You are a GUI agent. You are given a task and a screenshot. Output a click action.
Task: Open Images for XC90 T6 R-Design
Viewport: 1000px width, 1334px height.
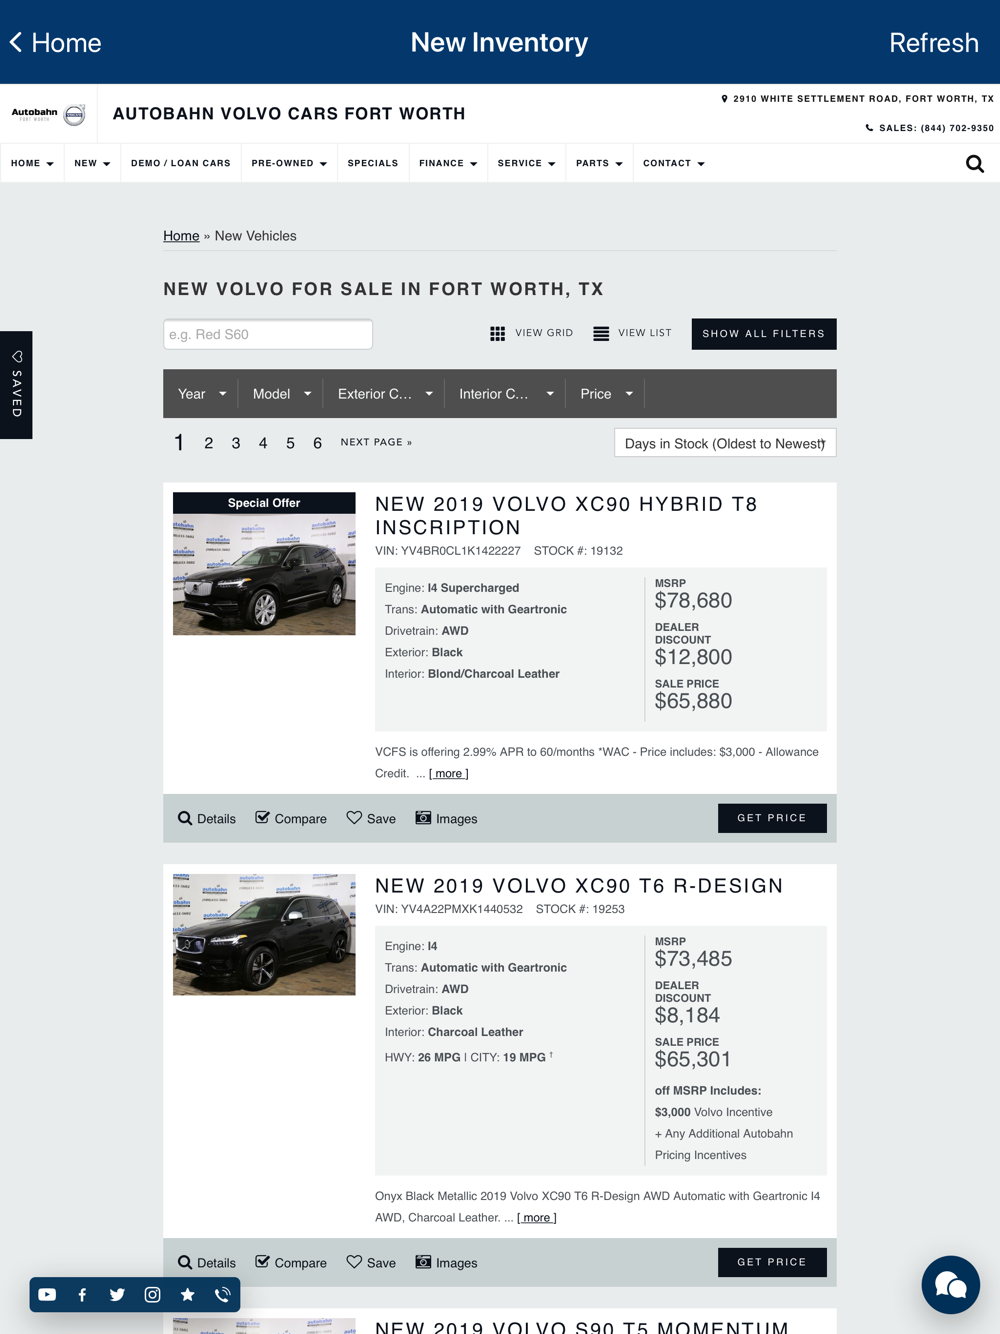pos(446,1262)
